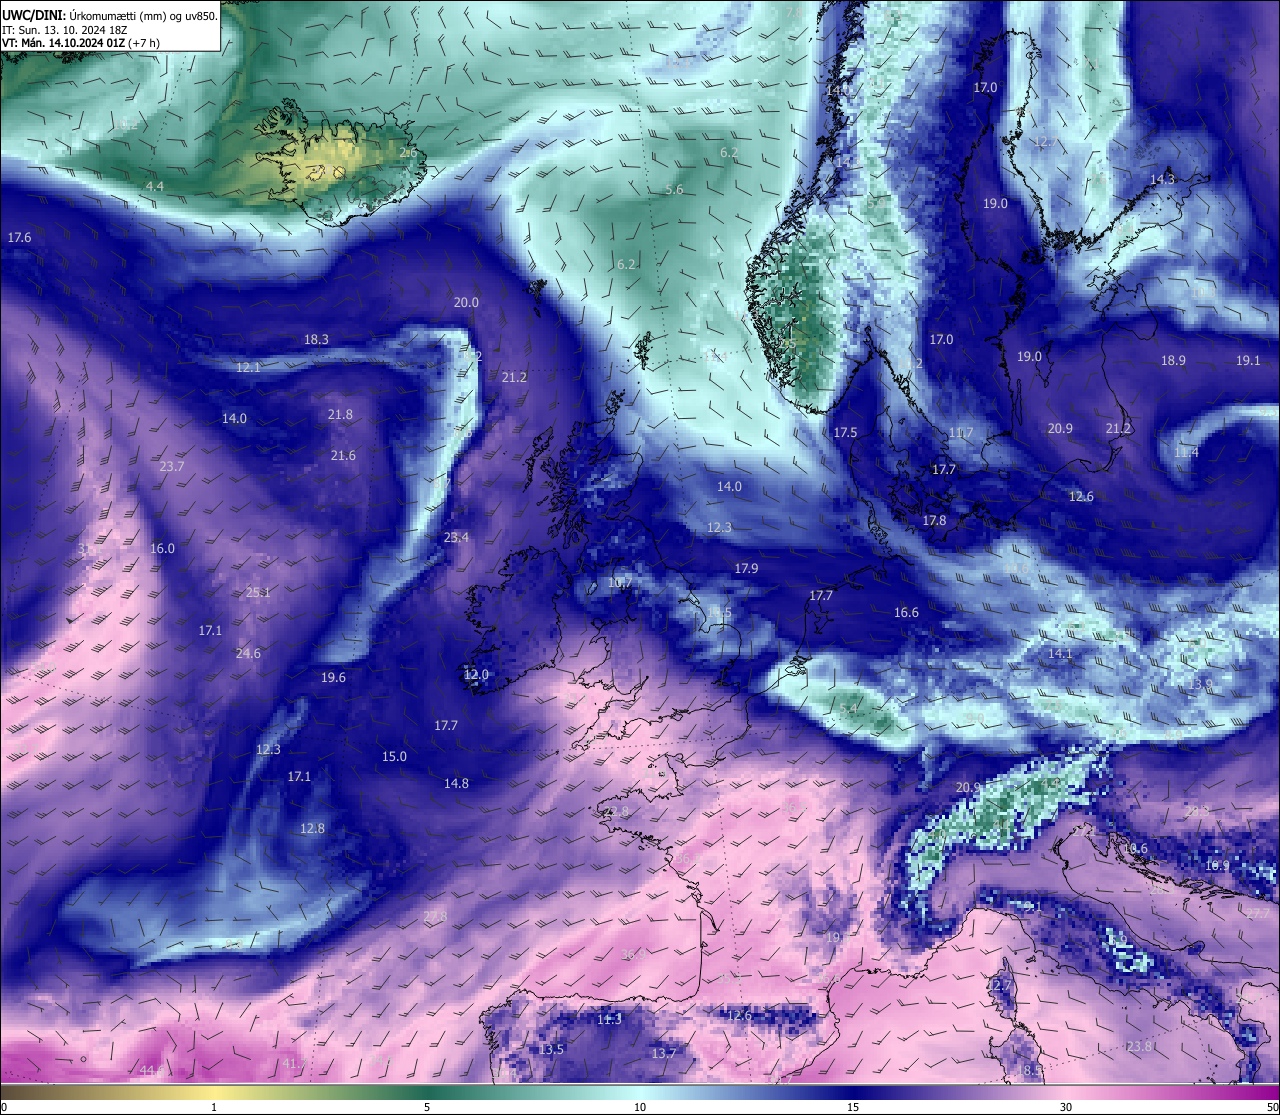
Task: Click the '50' tick label on the colour scale
Action: [1271, 1107]
